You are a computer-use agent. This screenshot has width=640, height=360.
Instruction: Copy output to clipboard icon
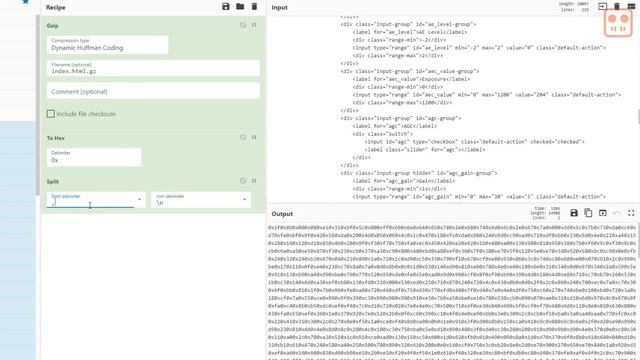[588, 213]
